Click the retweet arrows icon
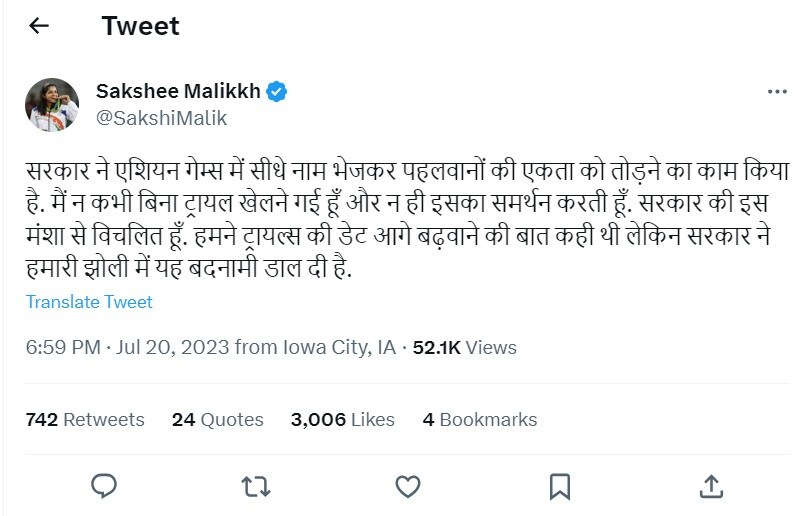Screen dimensions: 808x516 coord(256,486)
